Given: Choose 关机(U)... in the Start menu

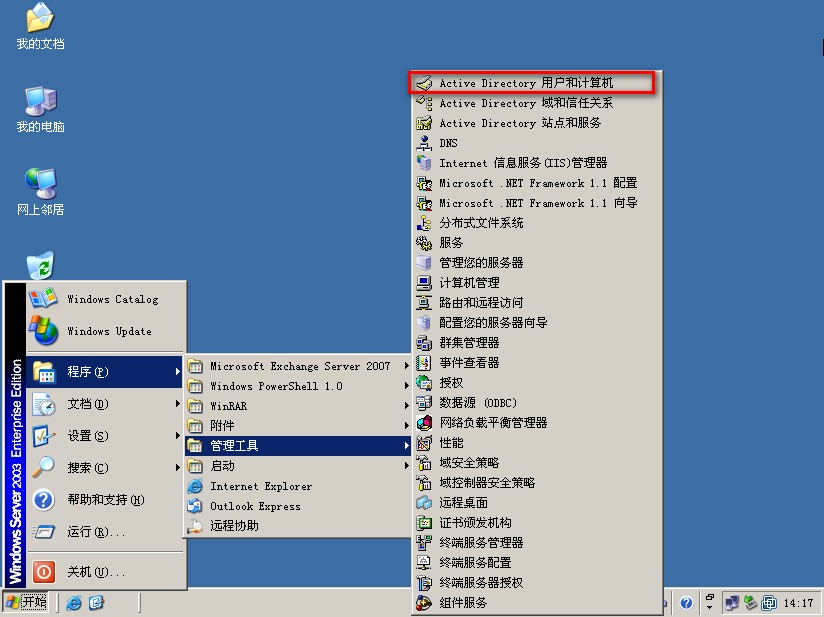Looking at the screenshot, I should point(105,572).
